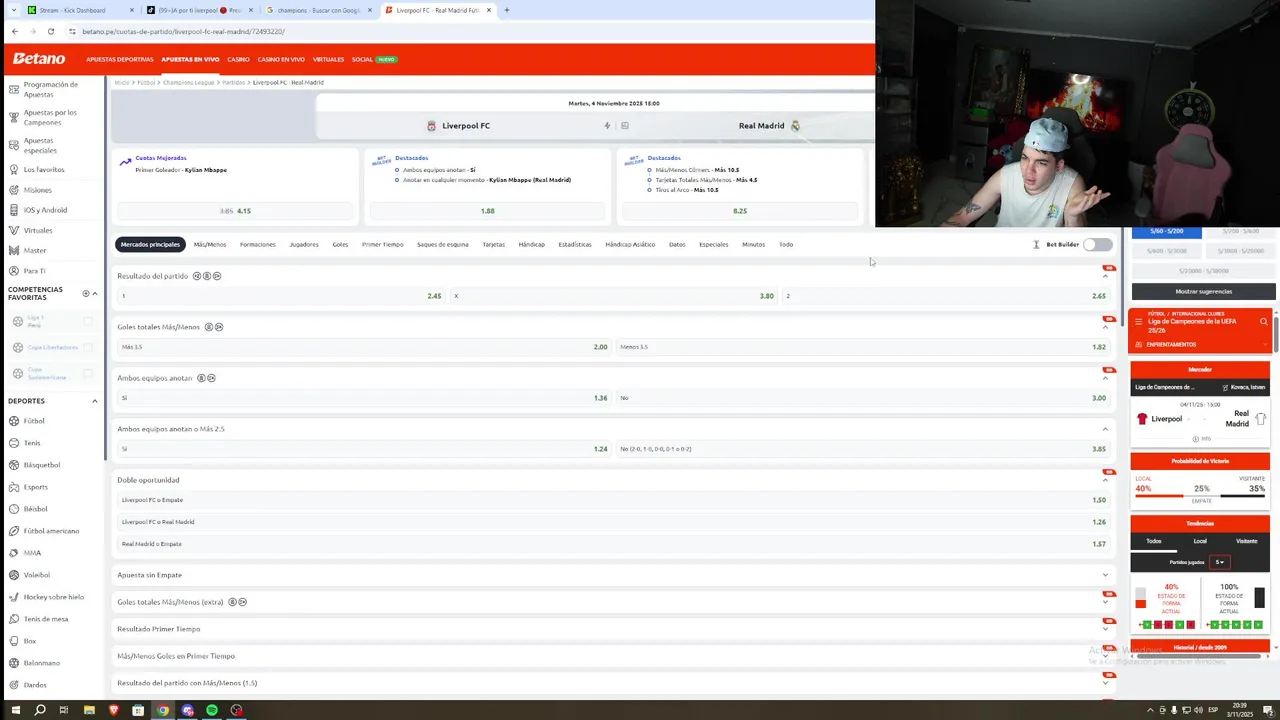1280x720 pixels.
Task: Expand the Apuesta sin Empate market
Action: coord(1105,575)
